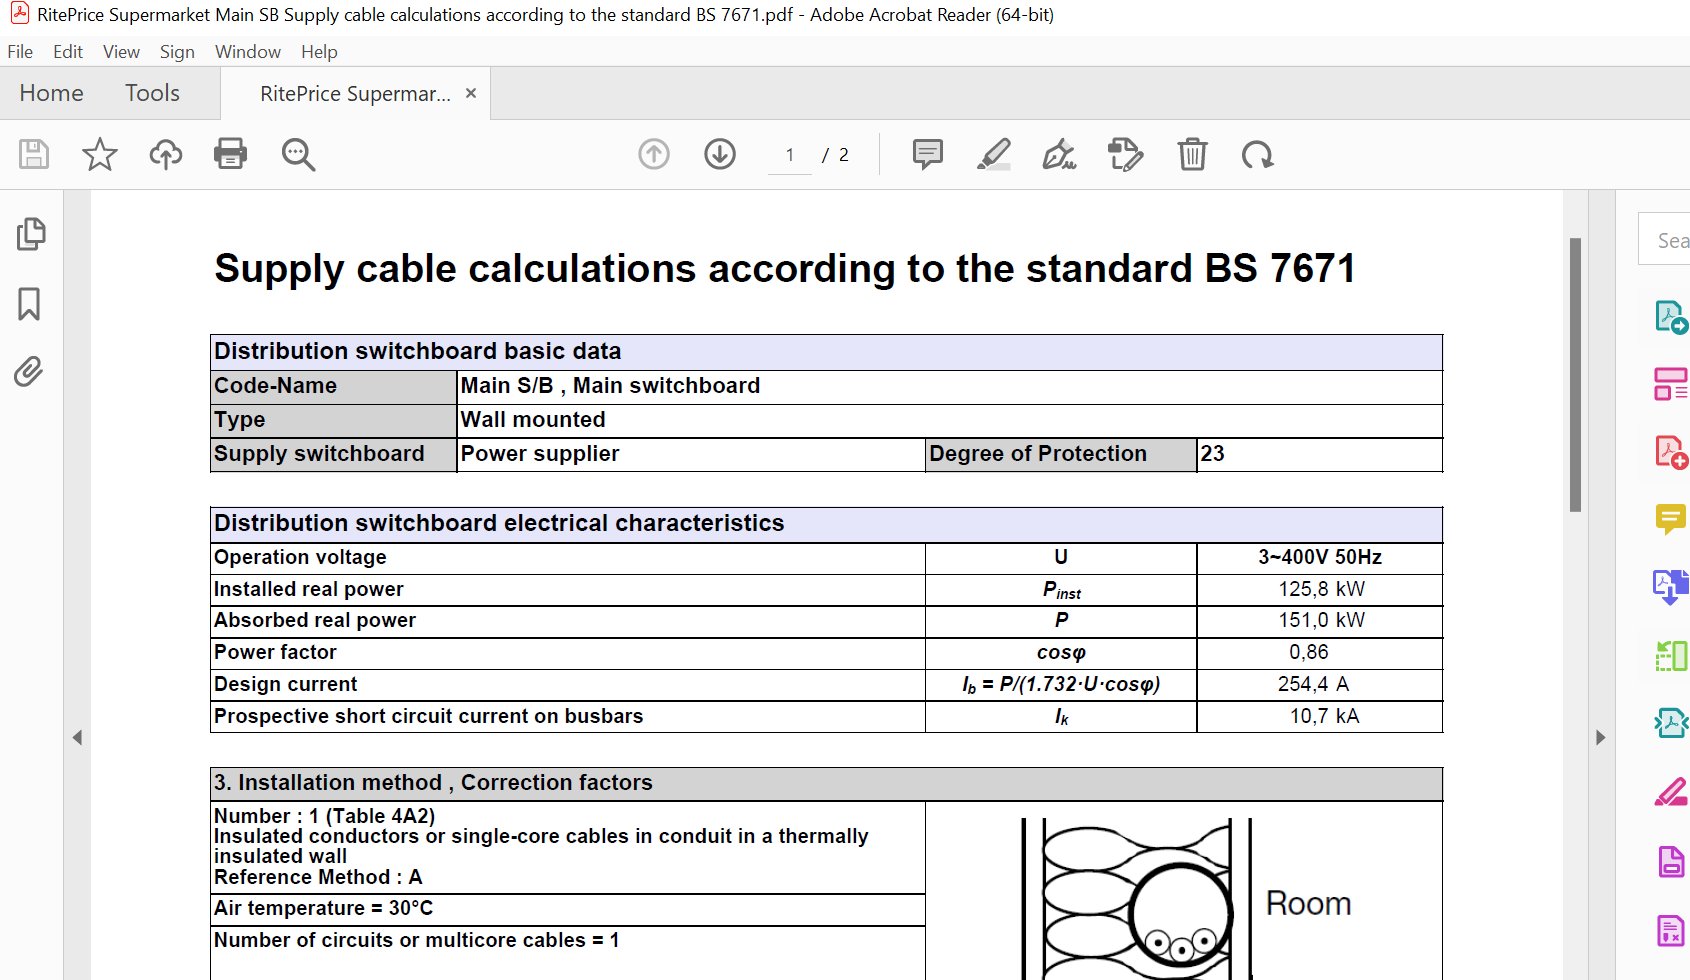The width and height of the screenshot is (1690, 980).
Task: Open the Add Sticky Note comment tool
Action: (927, 155)
